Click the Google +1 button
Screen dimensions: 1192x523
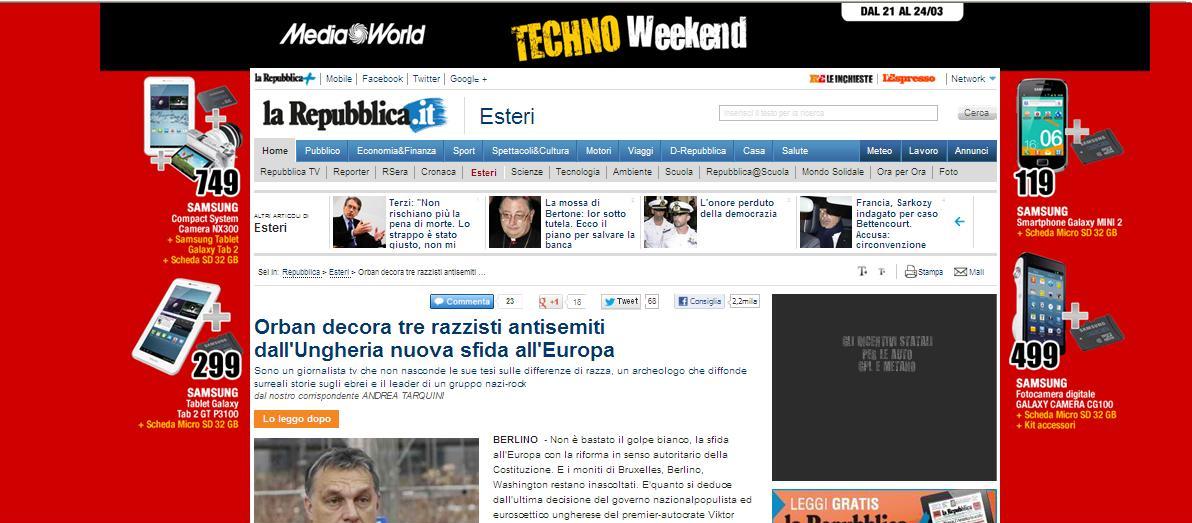click(550, 302)
